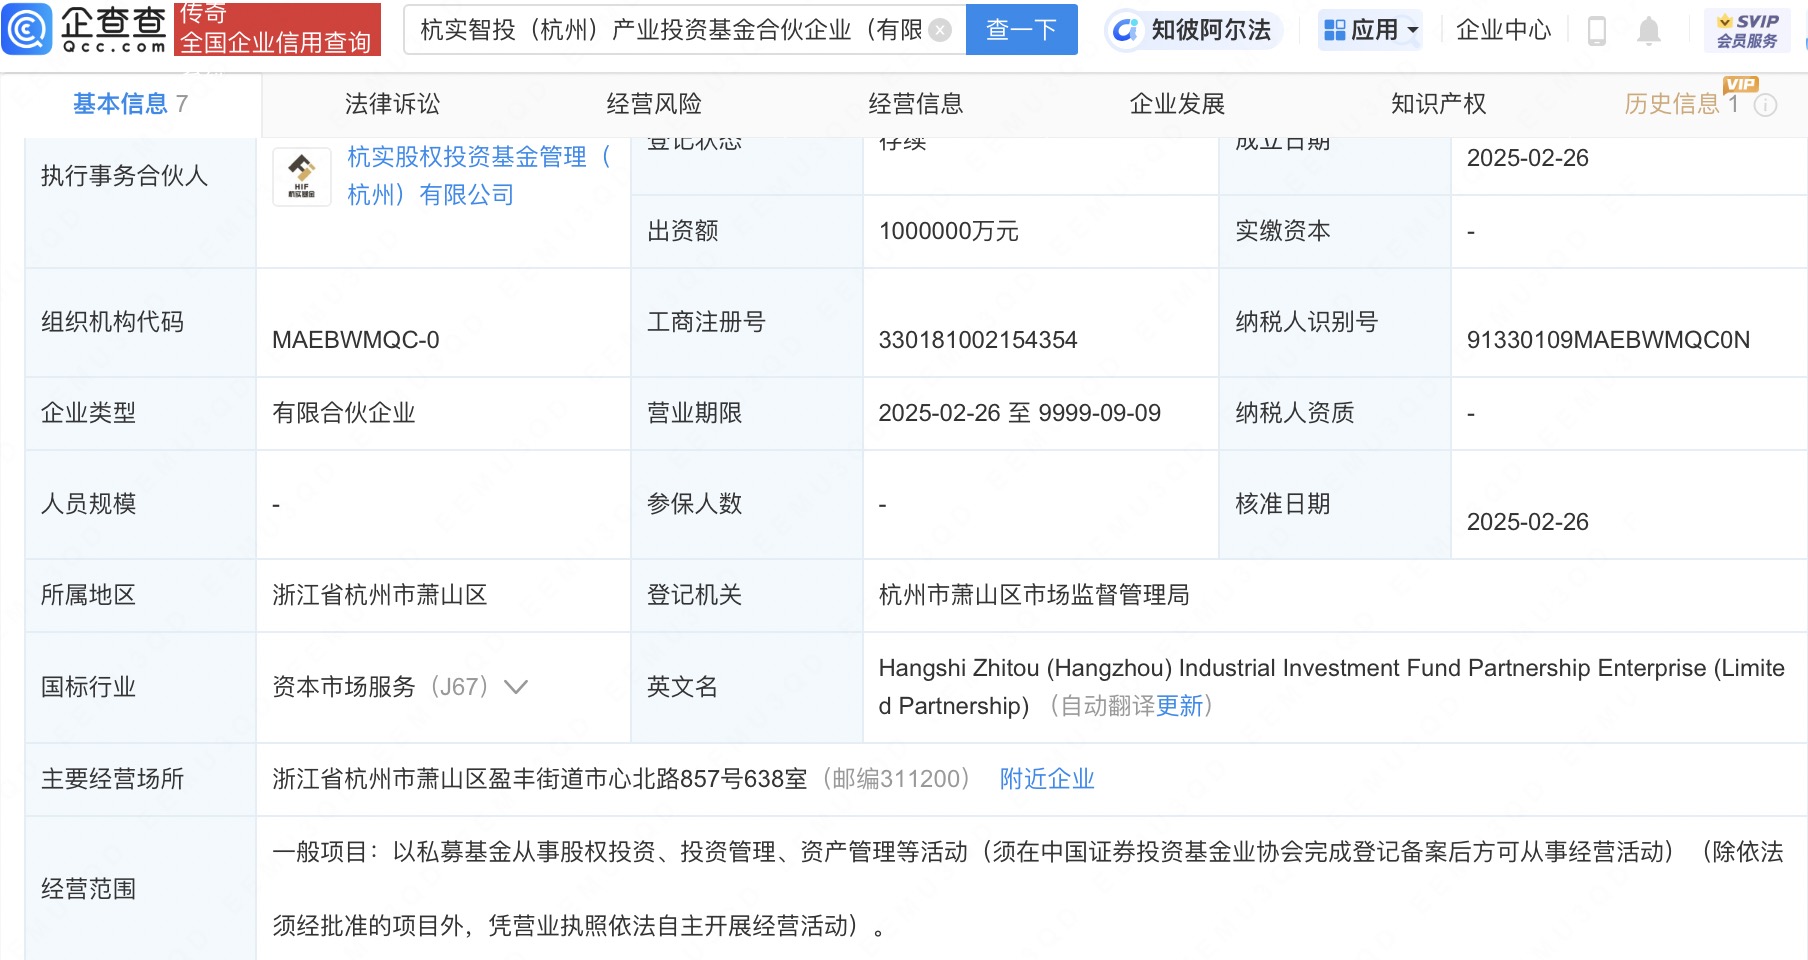Screen dimensions: 1808x960
Task: Click the English name Hangshi Zhitou text
Action: (x=1331, y=687)
